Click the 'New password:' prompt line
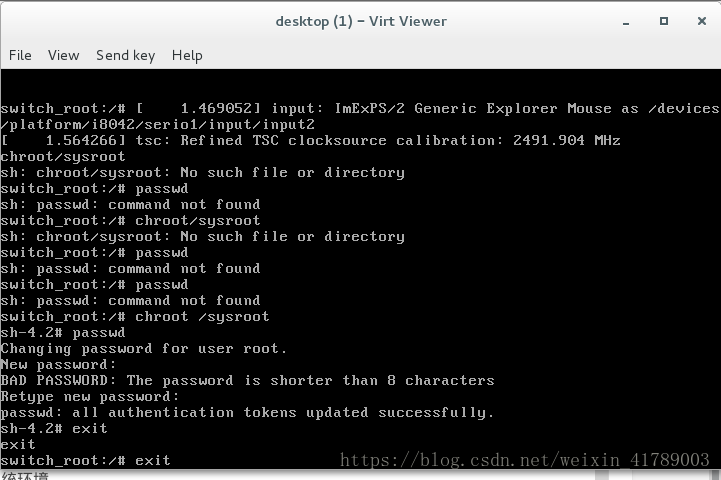Screen dimensions: 721x480 (58, 365)
